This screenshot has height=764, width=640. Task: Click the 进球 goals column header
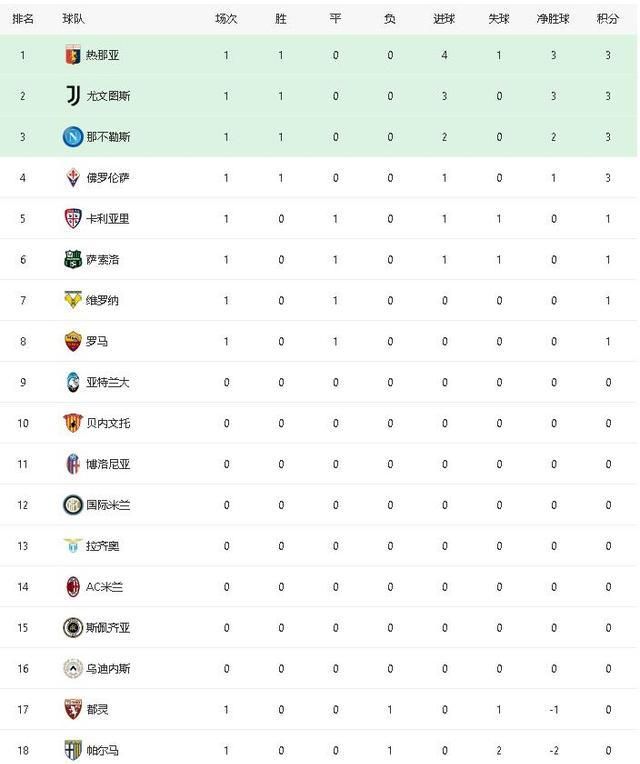click(444, 19)
